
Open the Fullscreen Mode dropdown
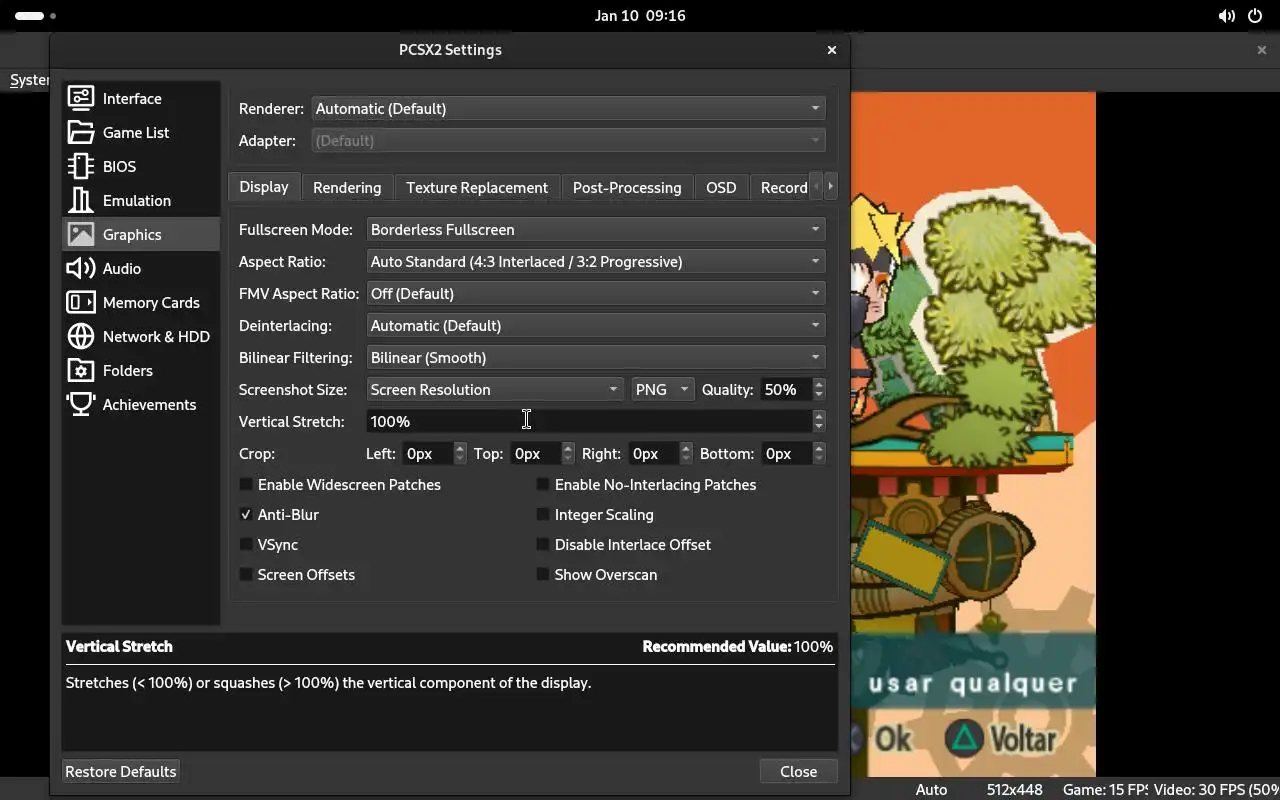(x=596, y=229)
